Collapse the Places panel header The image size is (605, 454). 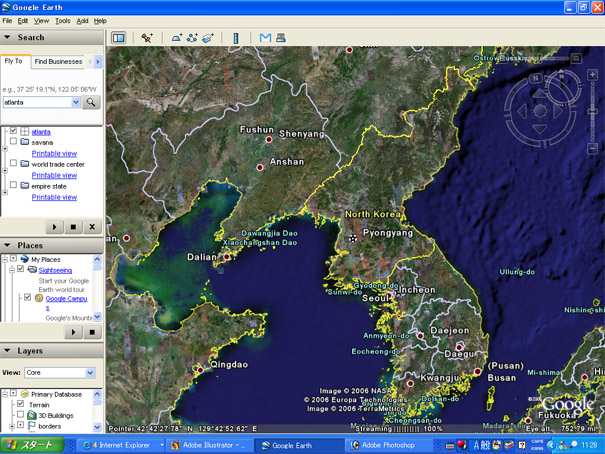pos(52,245)
